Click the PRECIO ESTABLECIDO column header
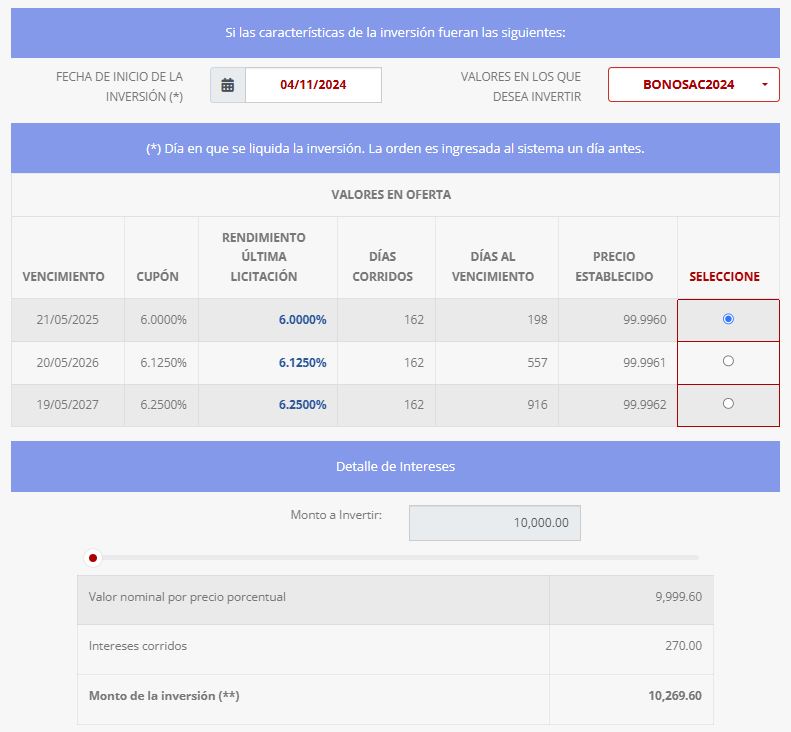This screenshot has width=791, height=732. 614,266
